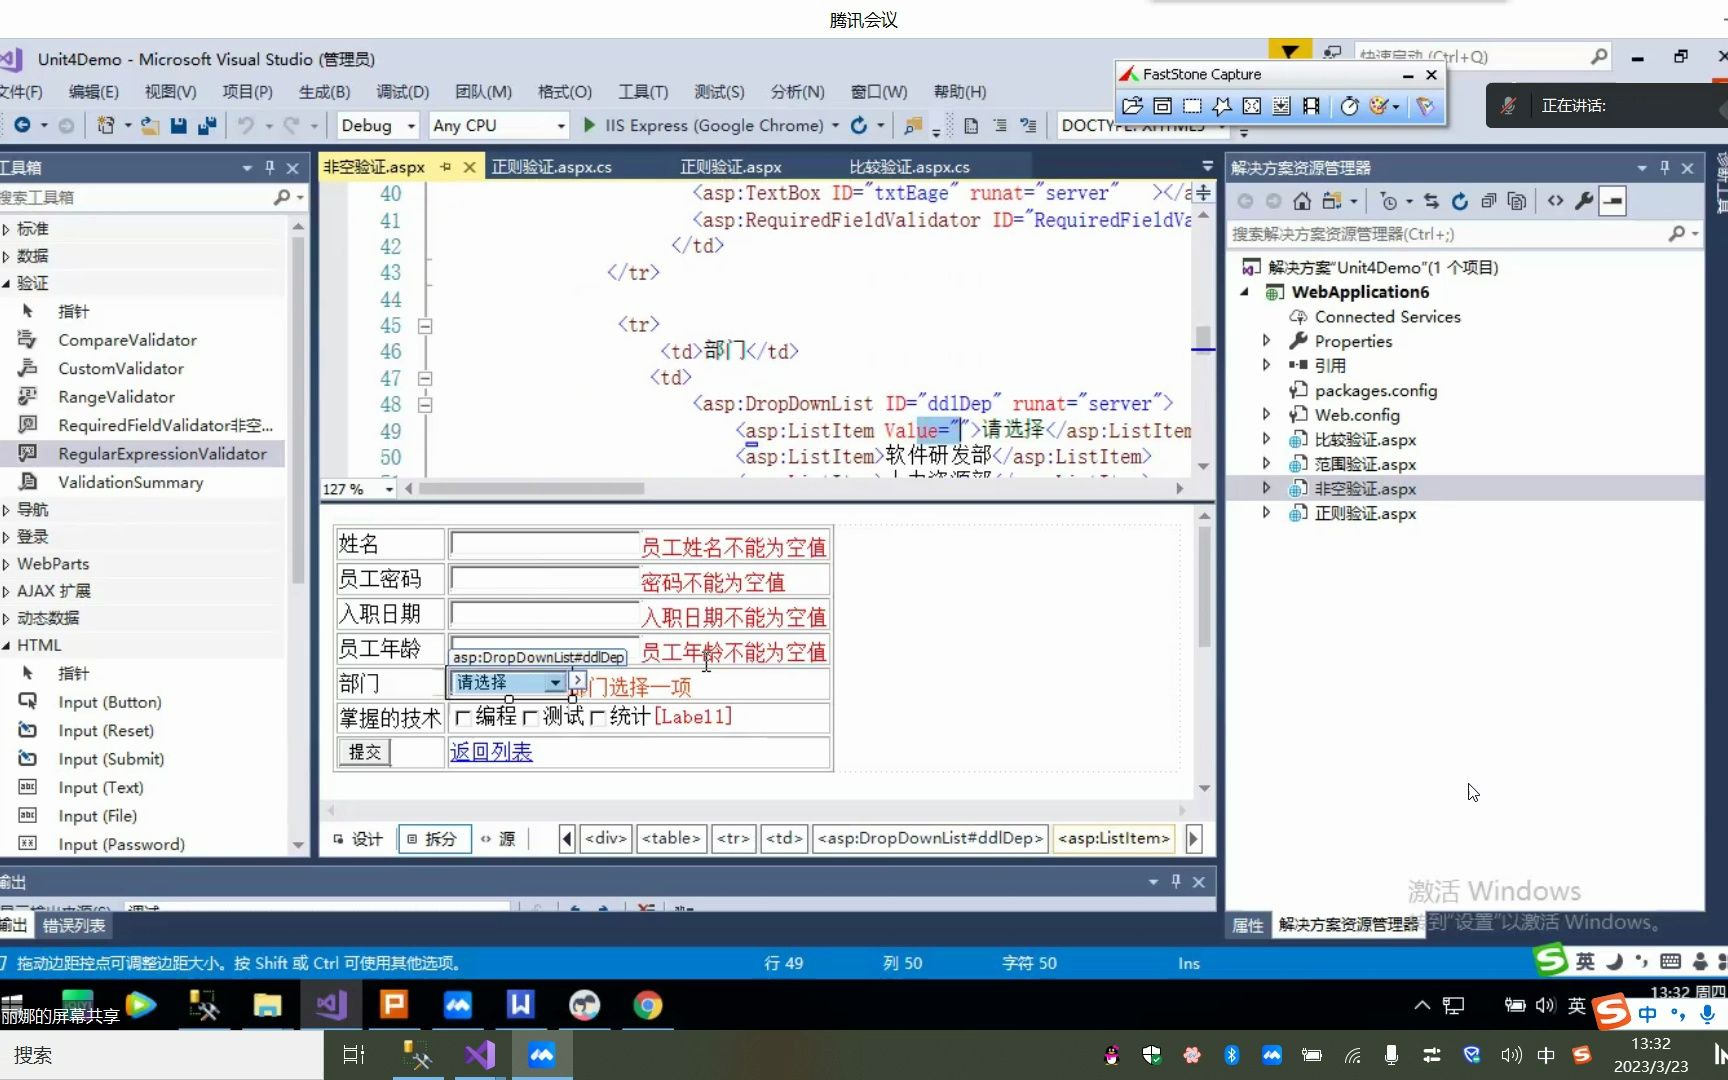Delay timer stopwatch icon in FastStone

tap(1350, 106)
